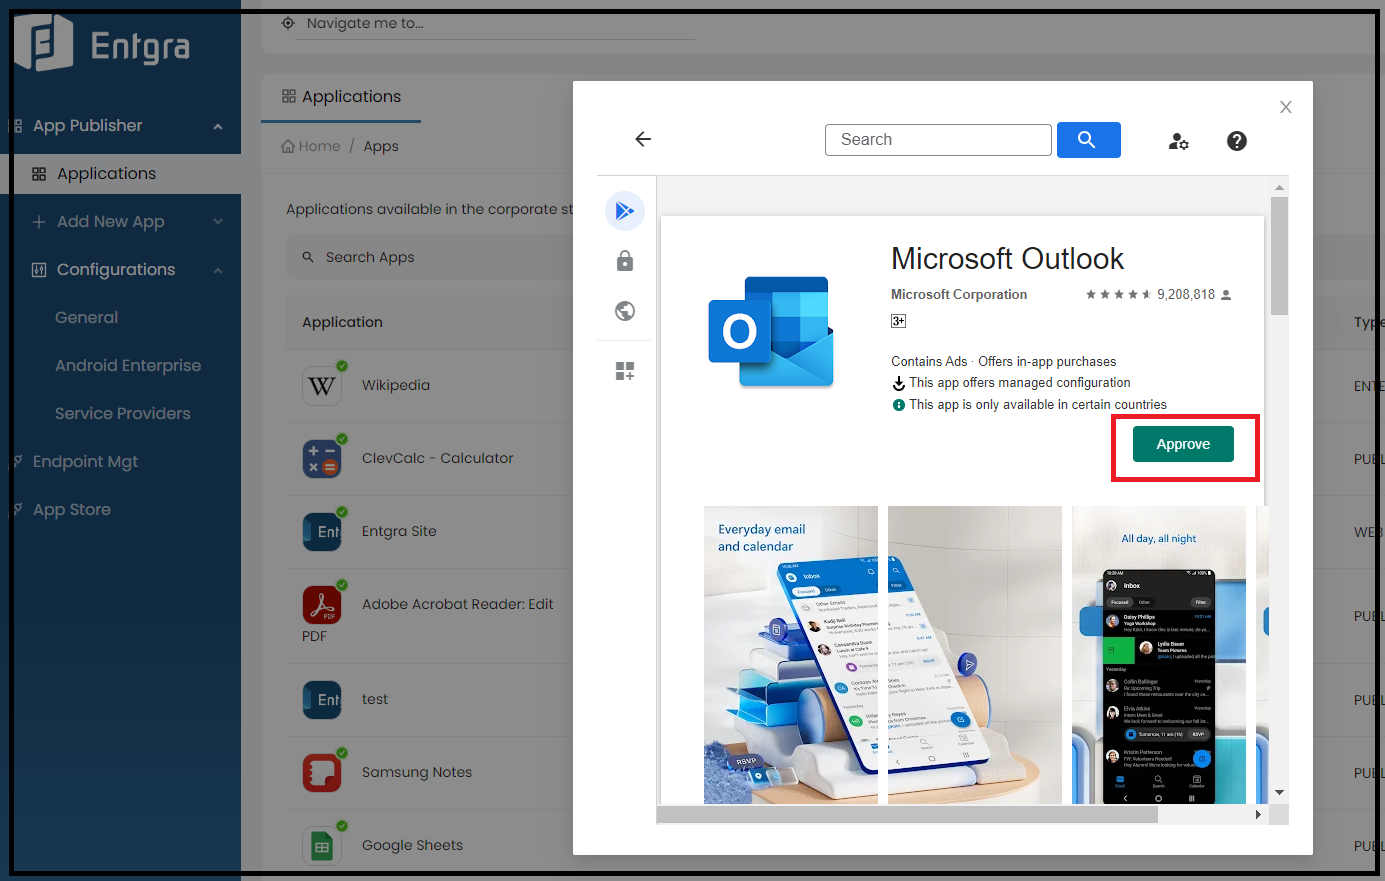1385x881 pixels.
Task: Click the scroll down arrow in dialog
Action: coord(1279,793)
